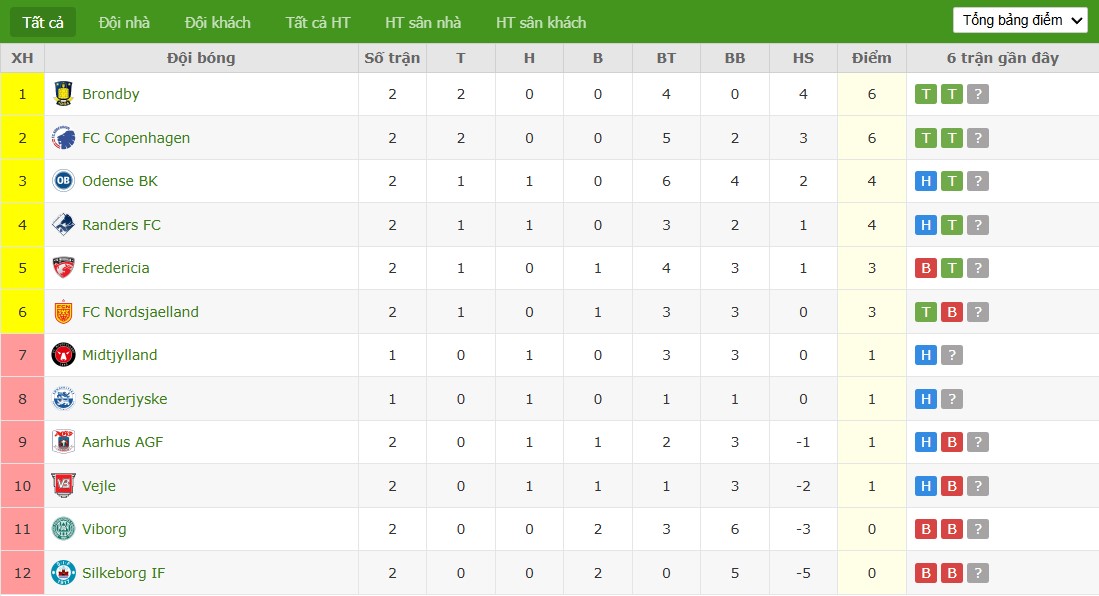Click the Aarhus AGF team name
1099x596 pixels.
(123, 442)
